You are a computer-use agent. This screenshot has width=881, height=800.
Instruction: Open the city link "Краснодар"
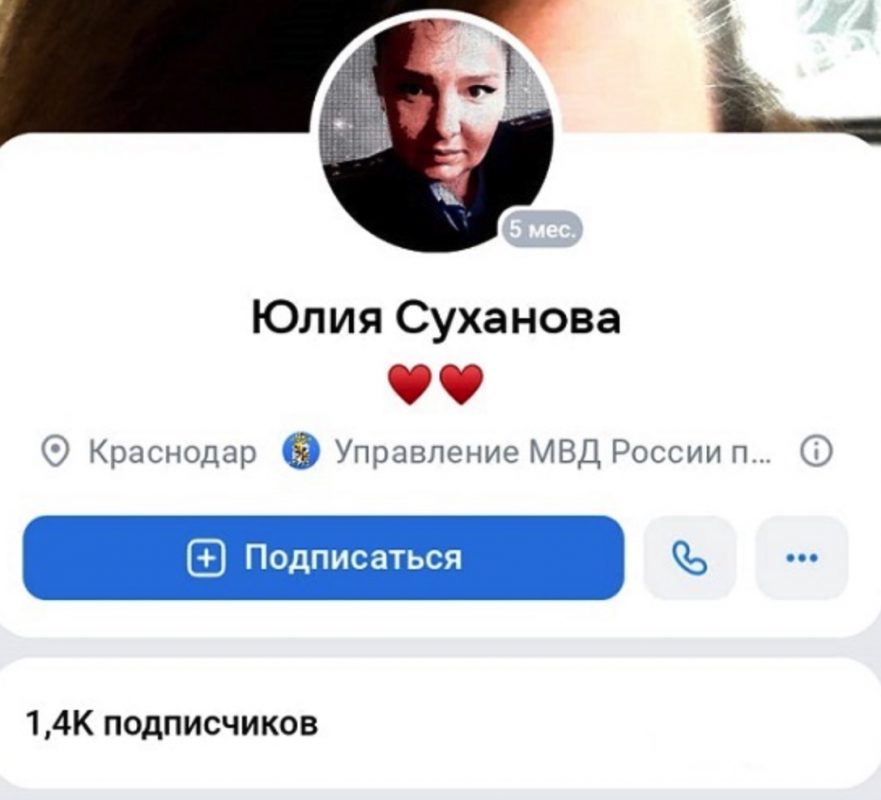point(172,452)
